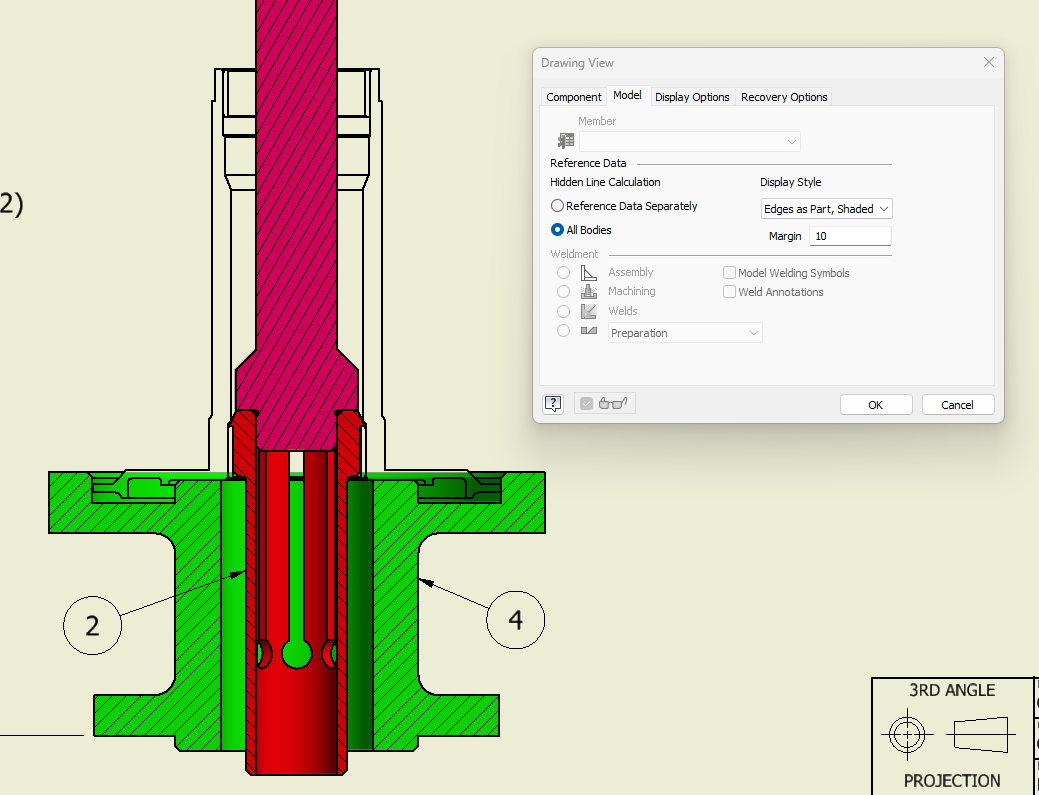Viewport: 1039px width, 795px height.
Task: Click the preview glasses icon
Action: pos(613,403)
